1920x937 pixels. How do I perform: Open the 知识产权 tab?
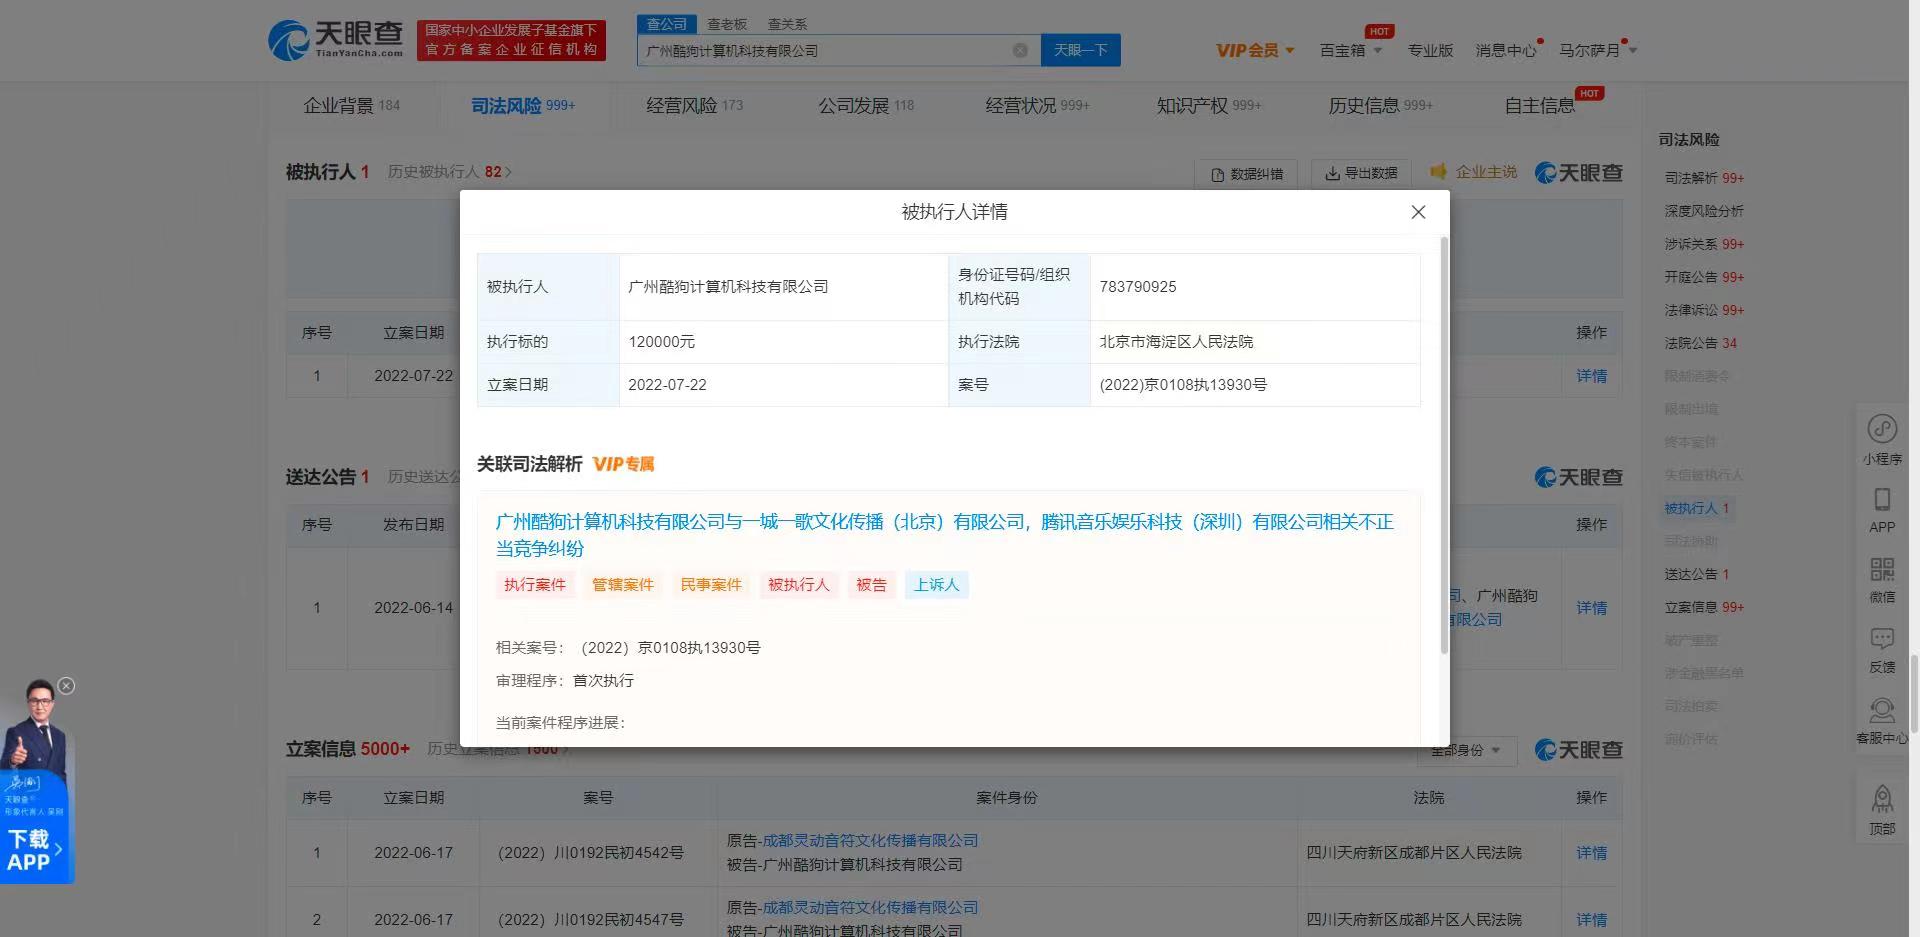(x=1209, y=105)
